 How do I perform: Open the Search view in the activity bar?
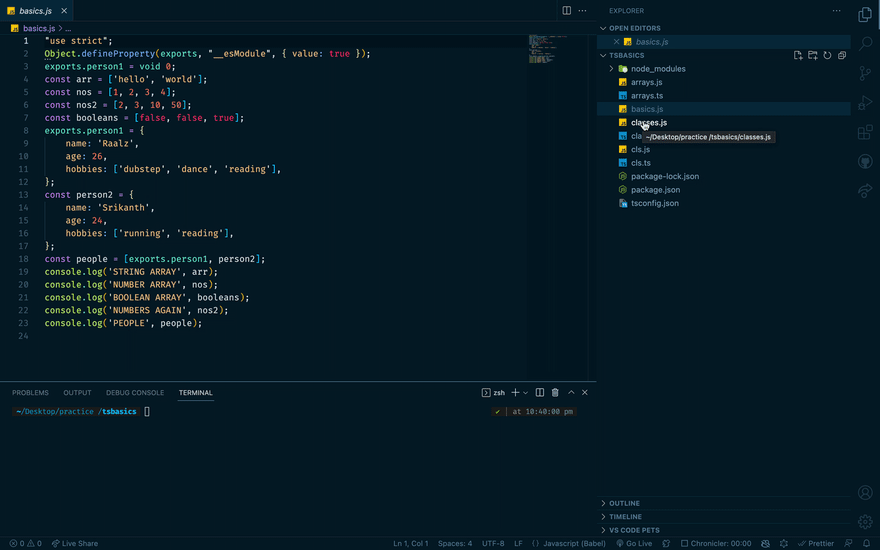865,43
